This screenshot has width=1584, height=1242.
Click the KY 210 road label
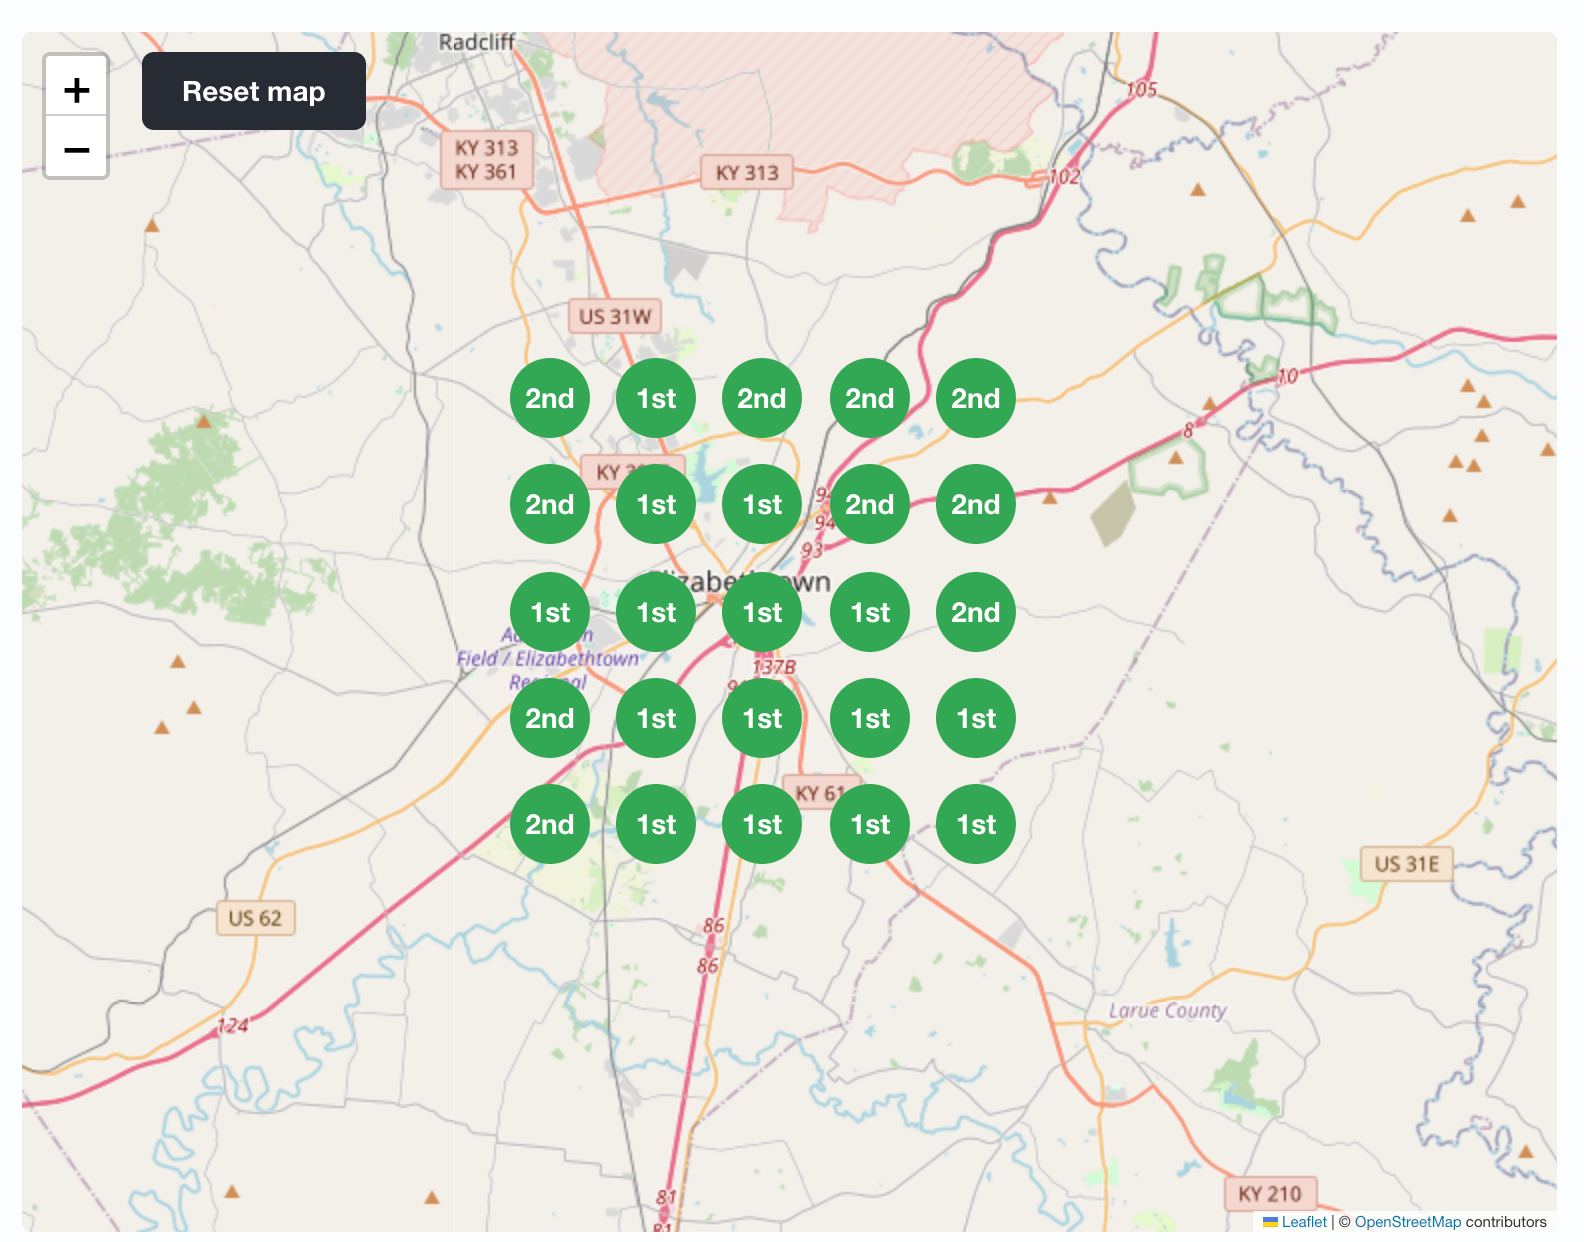click(x=1270, y=1194)
